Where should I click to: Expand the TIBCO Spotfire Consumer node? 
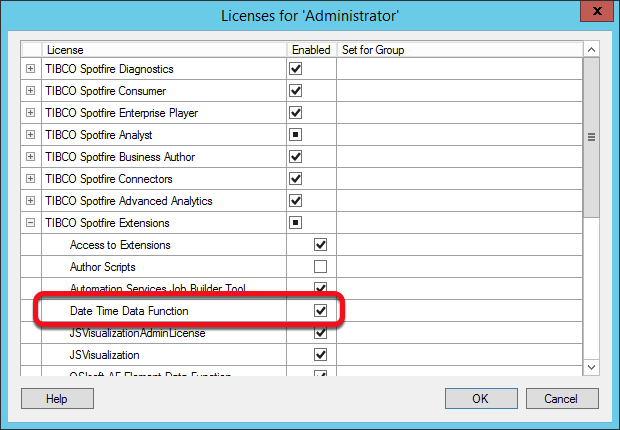(x=30, y=91)
